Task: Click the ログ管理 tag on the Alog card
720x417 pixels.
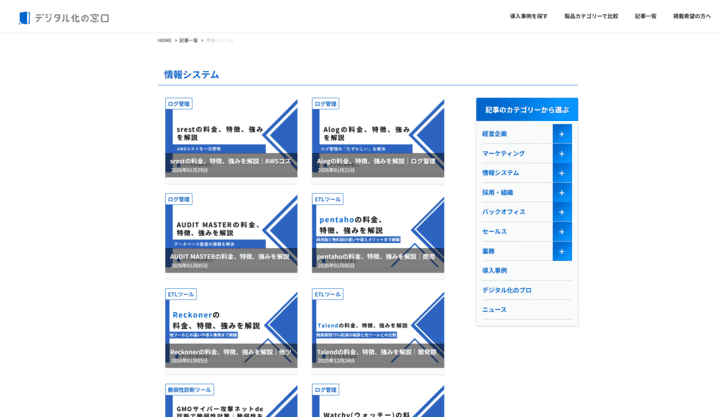Action: click(x=326, y=104)
